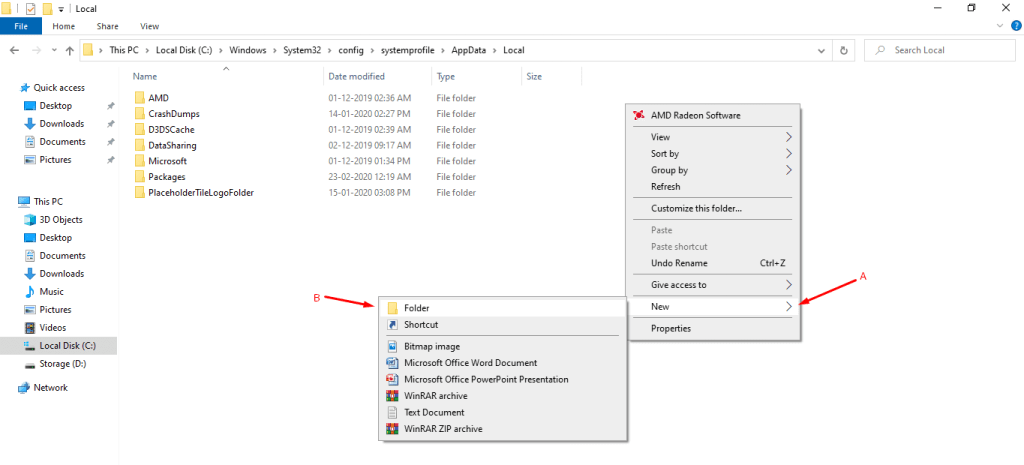Select Text Document in the New submenu
Viewport: 1024px width, 465px height.
(503, 412)
